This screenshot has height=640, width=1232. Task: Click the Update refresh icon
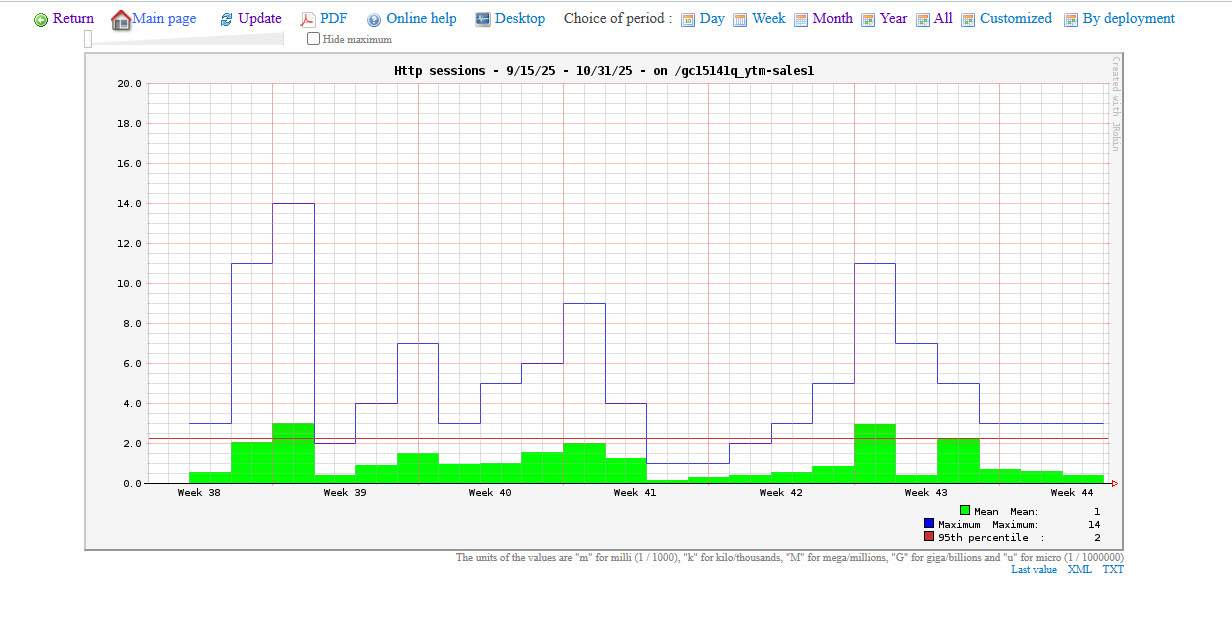(226, 20)
